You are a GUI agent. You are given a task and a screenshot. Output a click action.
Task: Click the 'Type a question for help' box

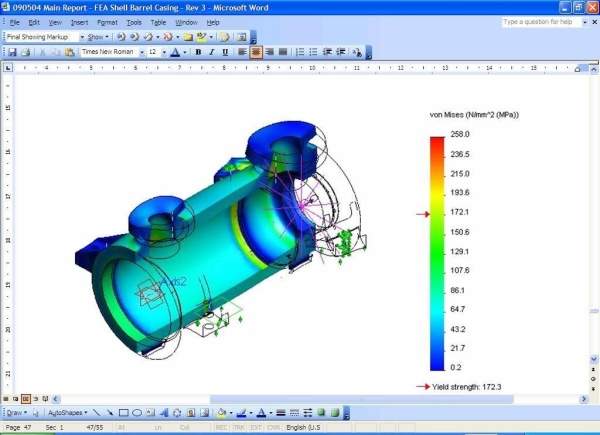[x=540, y=21]
